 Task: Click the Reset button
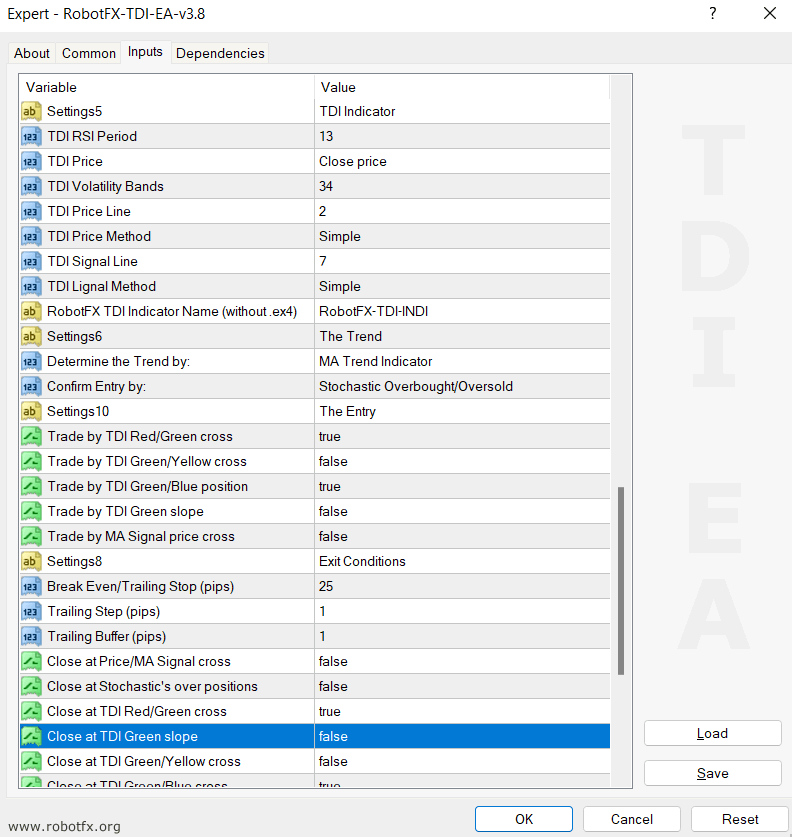tap(740, 819)
